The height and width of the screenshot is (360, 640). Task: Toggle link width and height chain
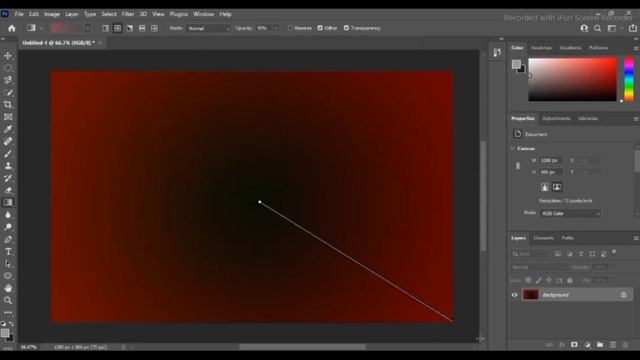[x=518, y=166]
